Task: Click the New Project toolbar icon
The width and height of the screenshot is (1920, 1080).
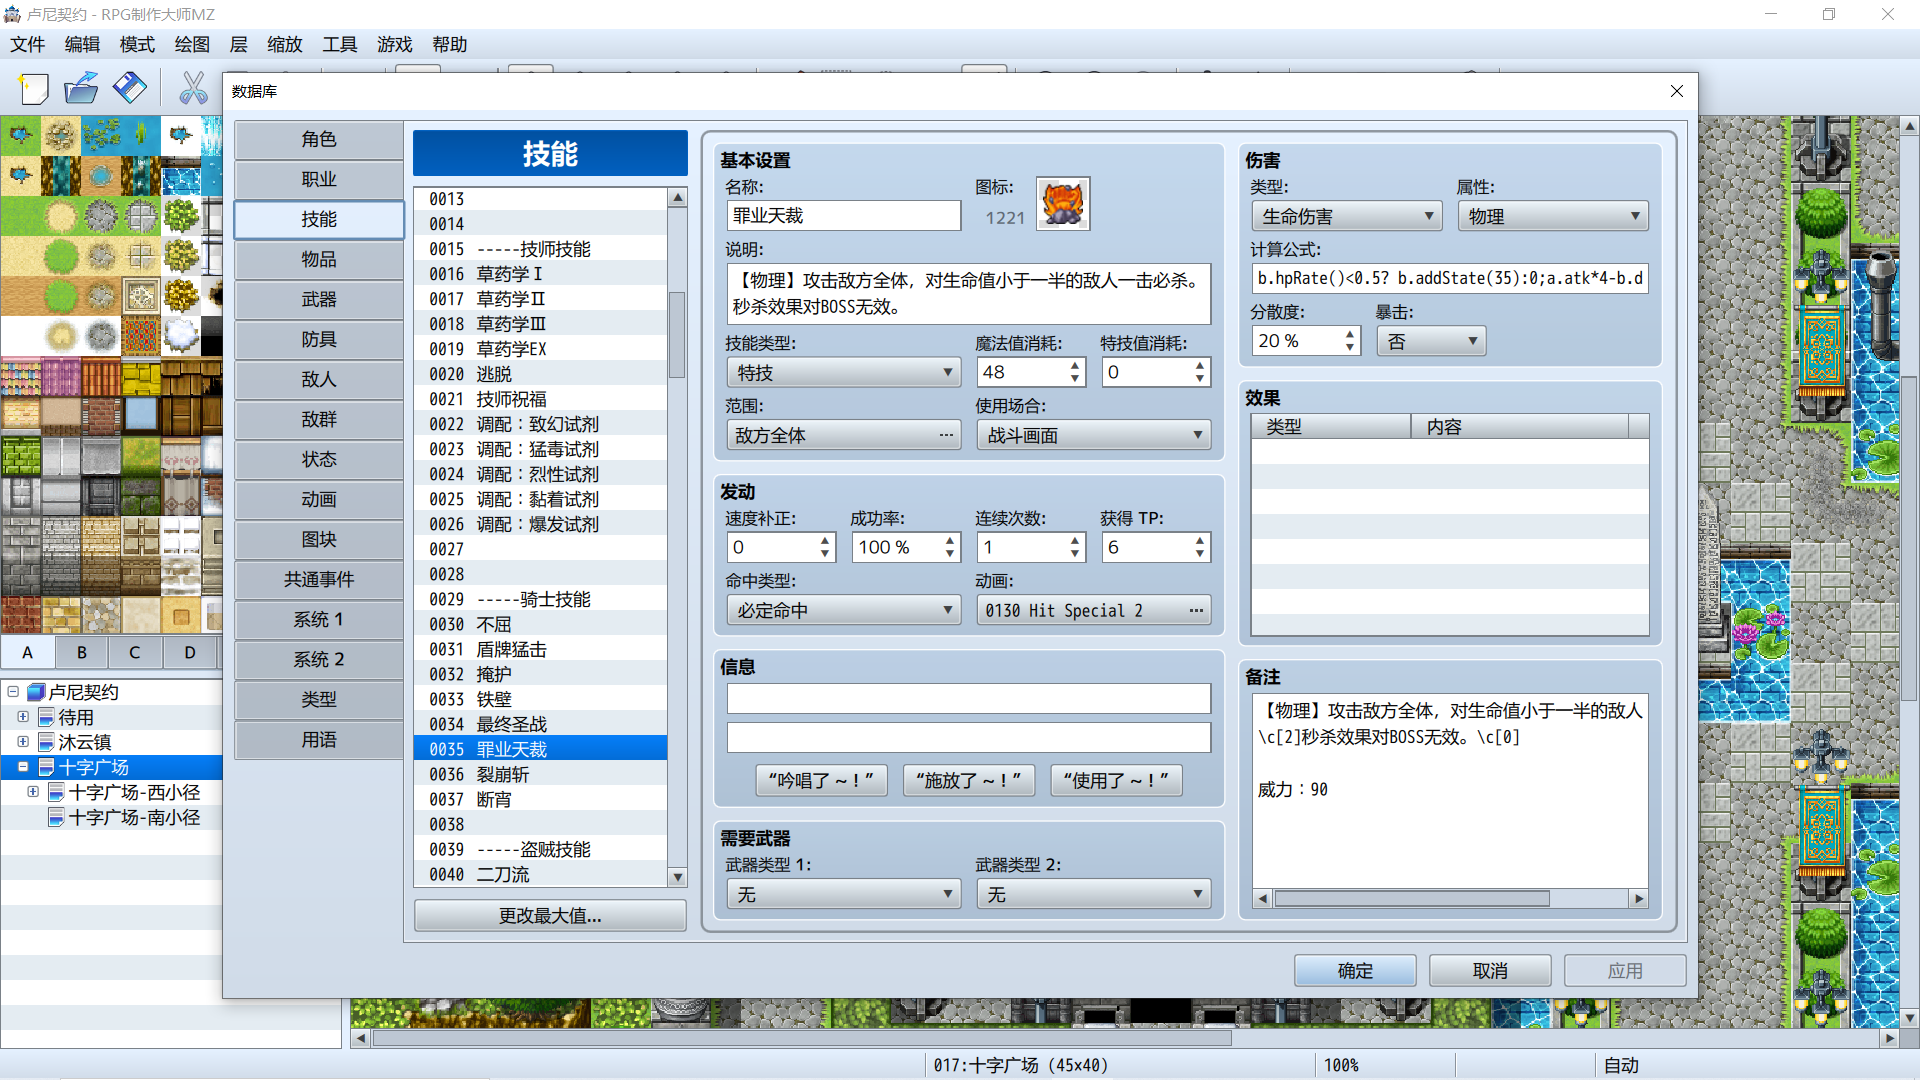Action: 34,89
